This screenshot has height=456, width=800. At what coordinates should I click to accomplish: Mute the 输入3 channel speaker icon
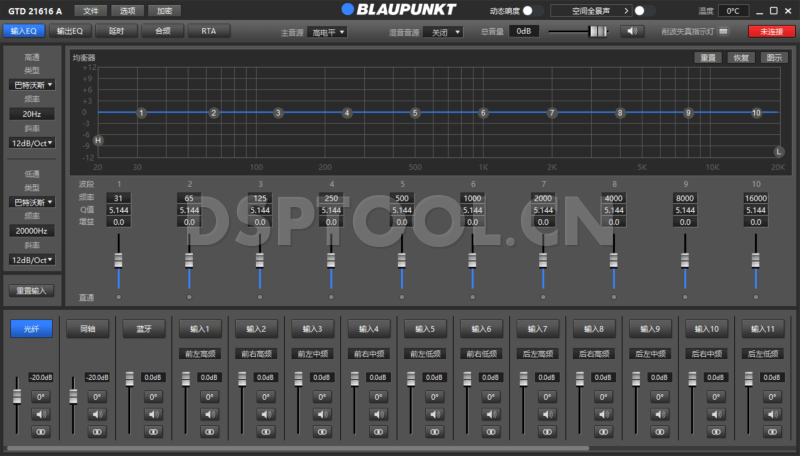322,414
